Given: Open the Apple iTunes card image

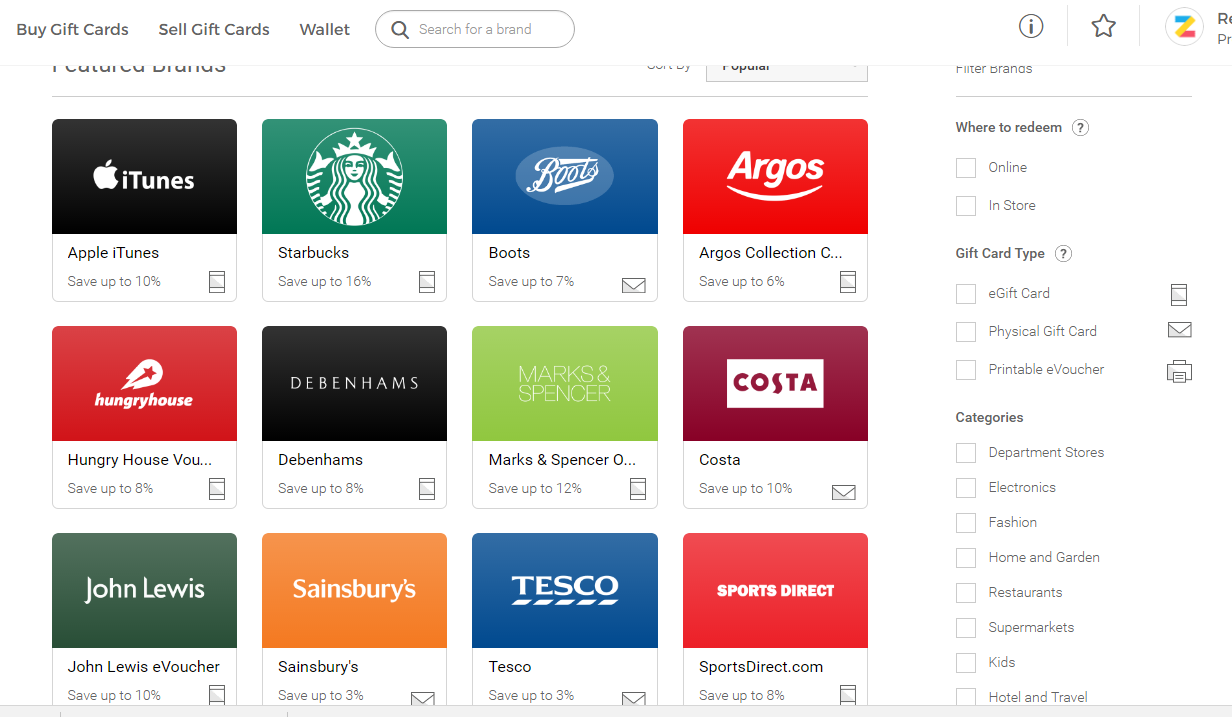Looking at the screenshot, I should (x=144, y=177).
